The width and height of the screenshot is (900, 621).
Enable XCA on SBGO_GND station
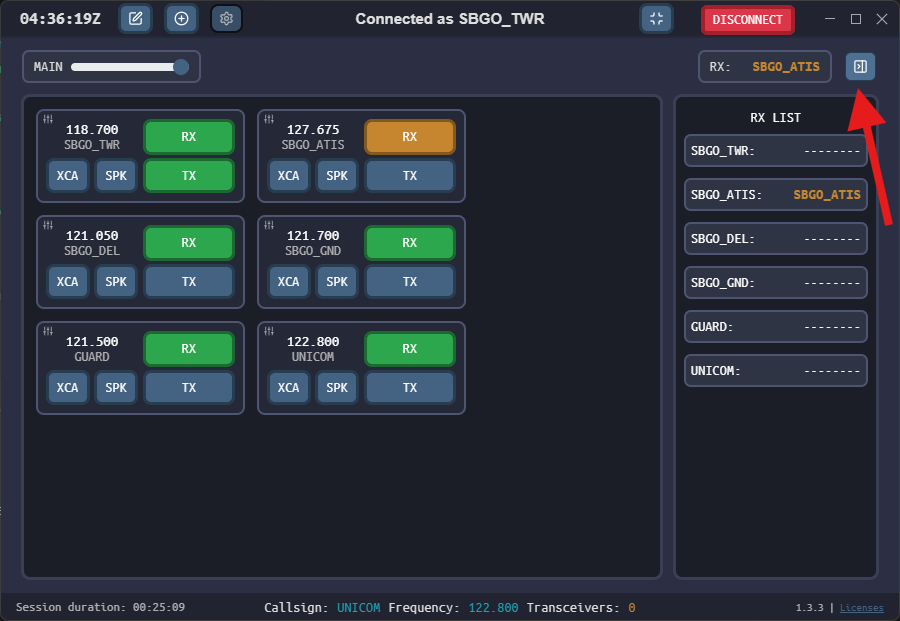[x=288, y=282]
